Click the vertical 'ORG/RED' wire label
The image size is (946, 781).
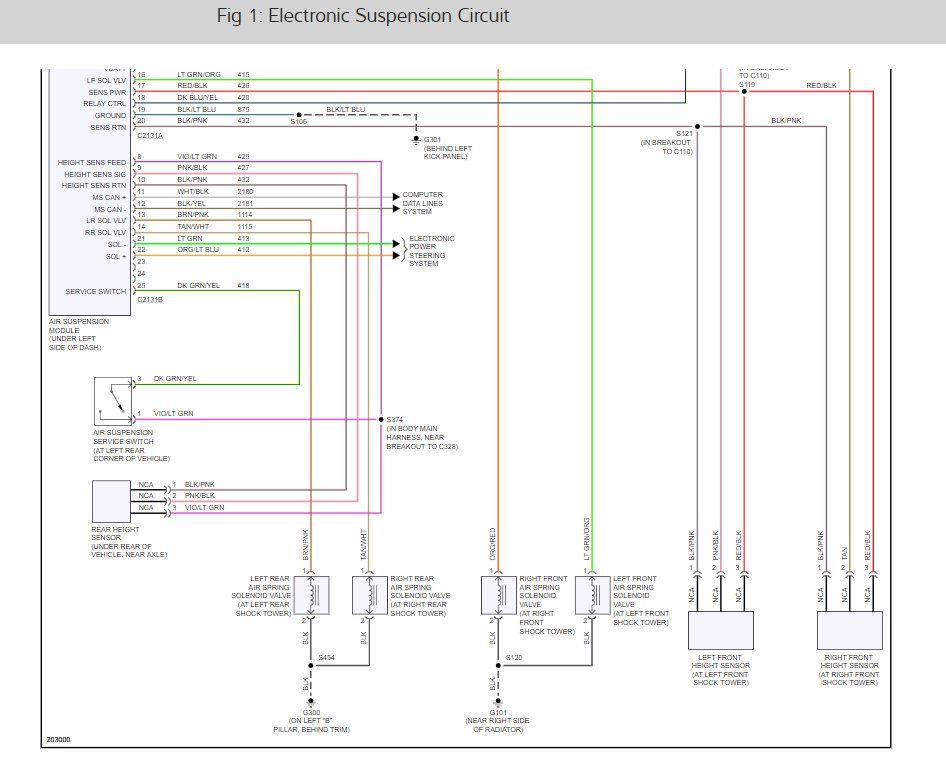pyautogui.click(x=492, y=543)
